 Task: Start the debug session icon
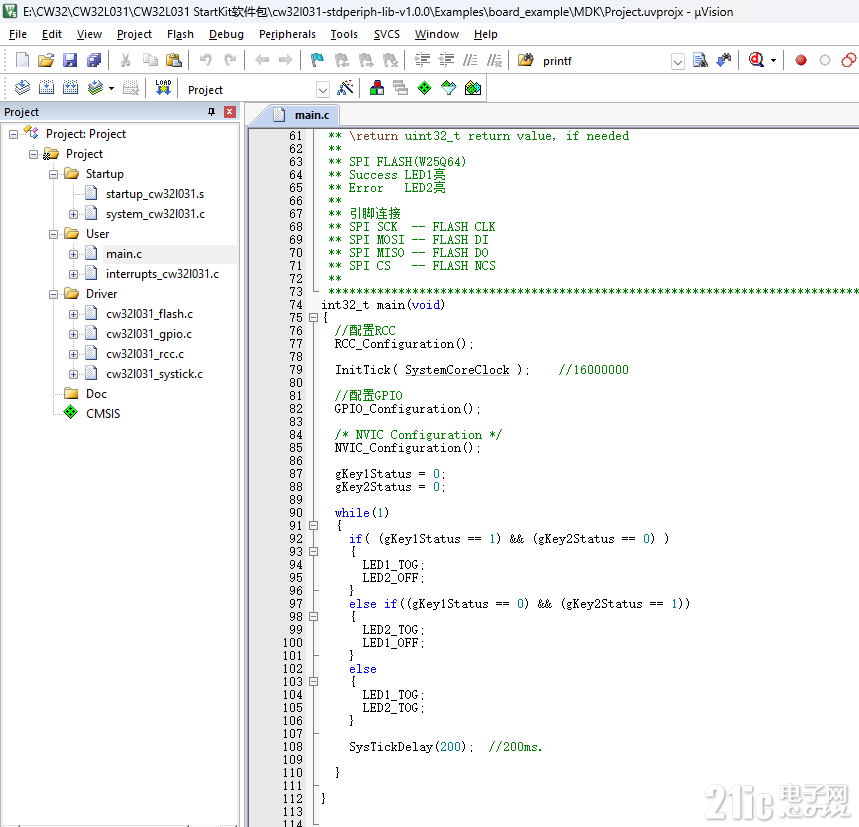pos(757,60)
